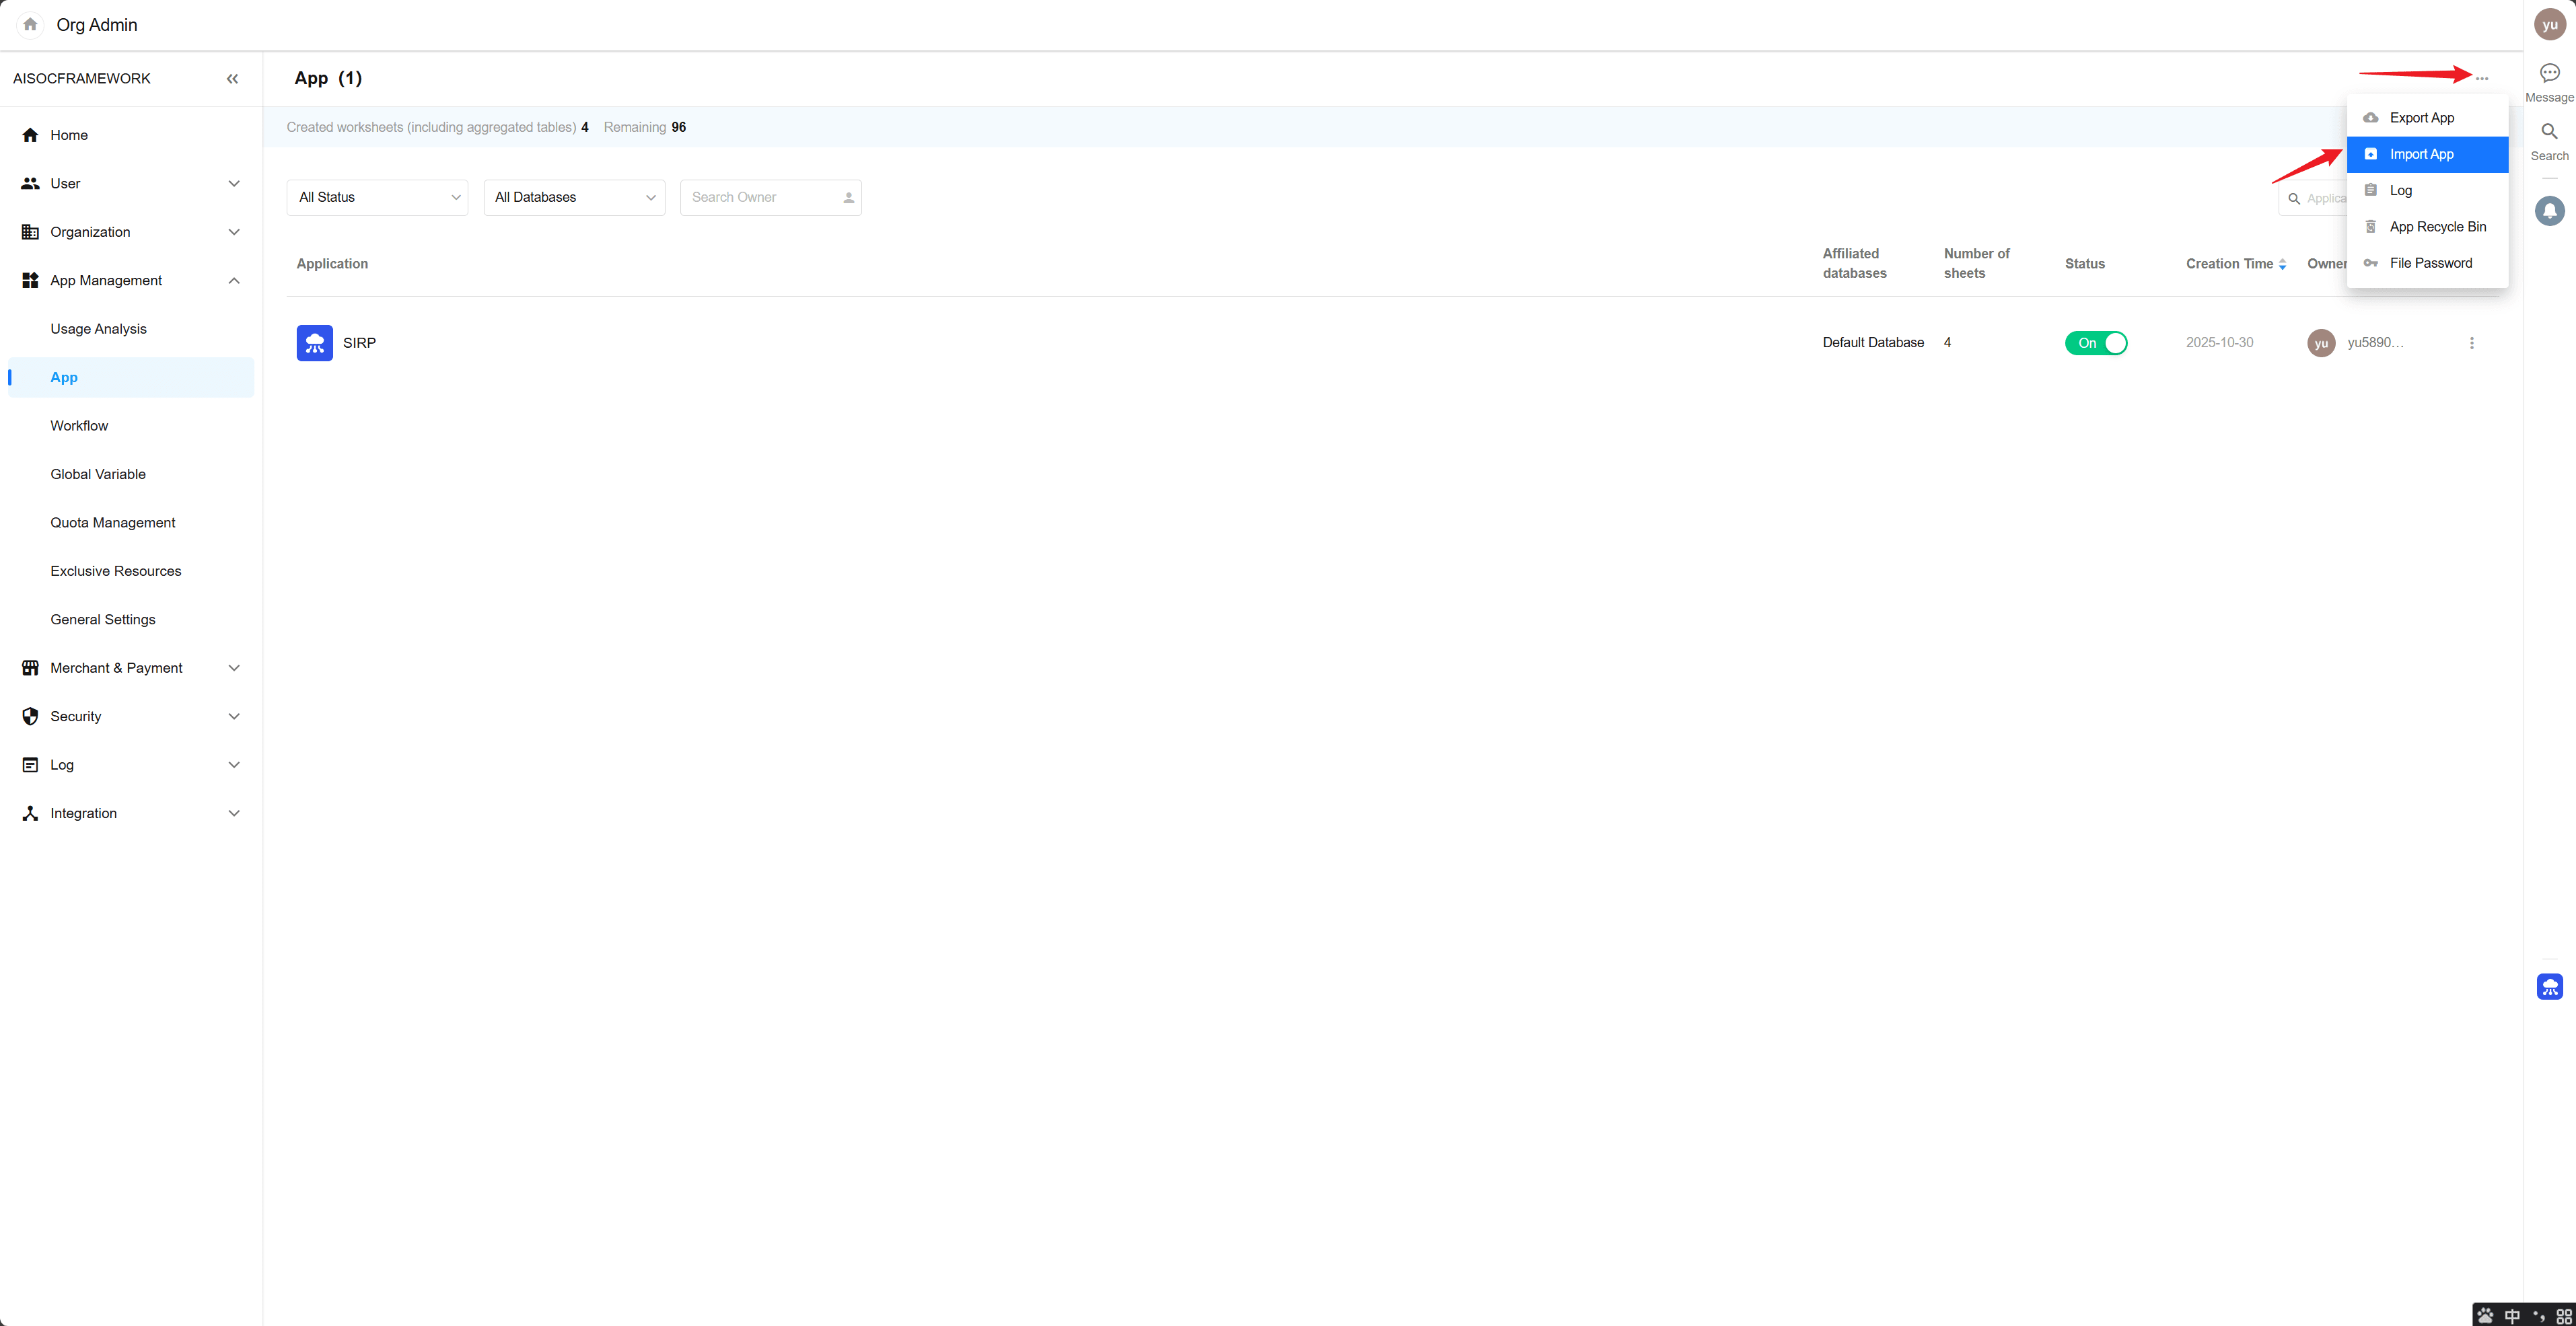The width and height of the screenshot is (2576, 1326).
Task: Open the Message panel icon
Action: (x=2549, y=73)
